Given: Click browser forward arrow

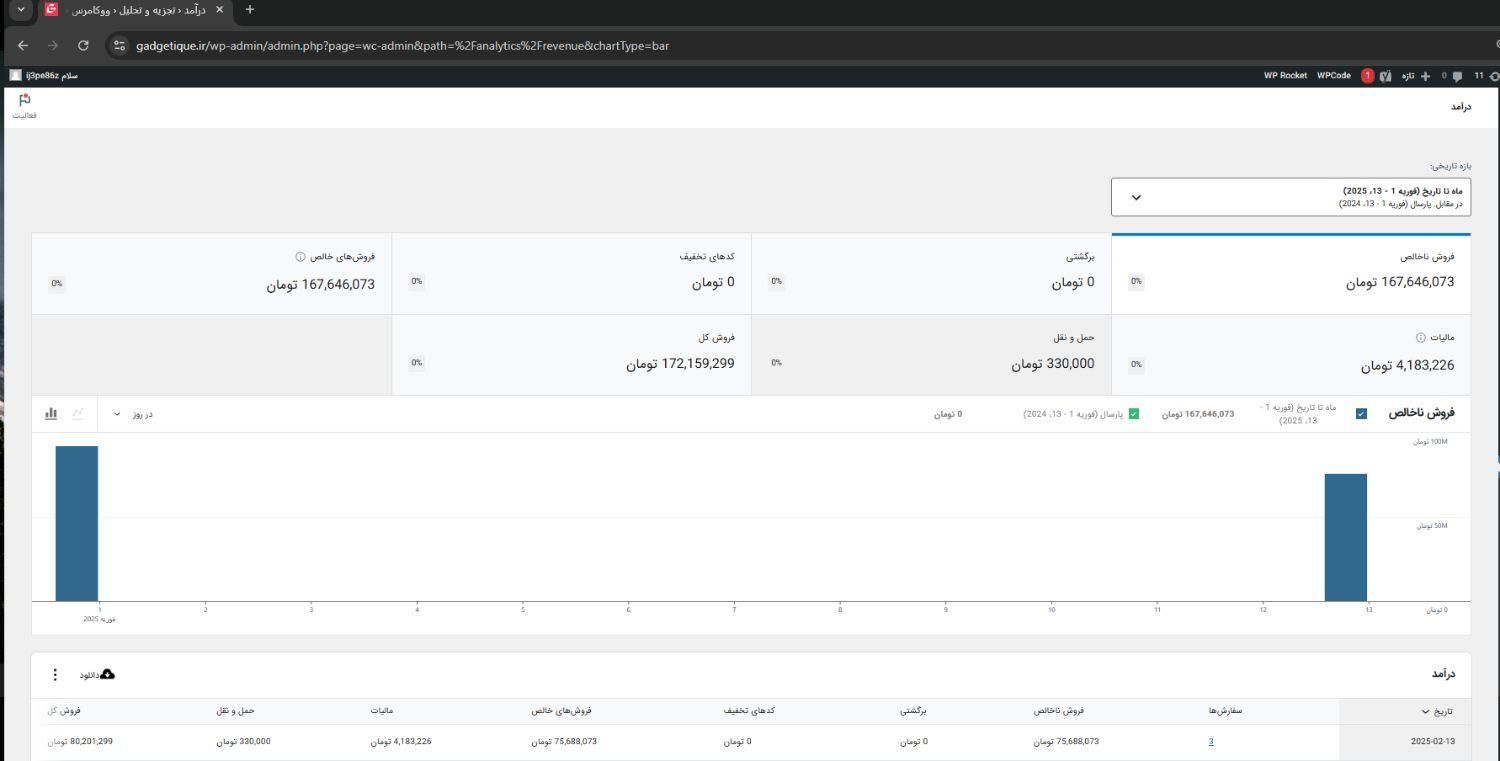Looking at the screenshot, I should click(x=53, y=45).
